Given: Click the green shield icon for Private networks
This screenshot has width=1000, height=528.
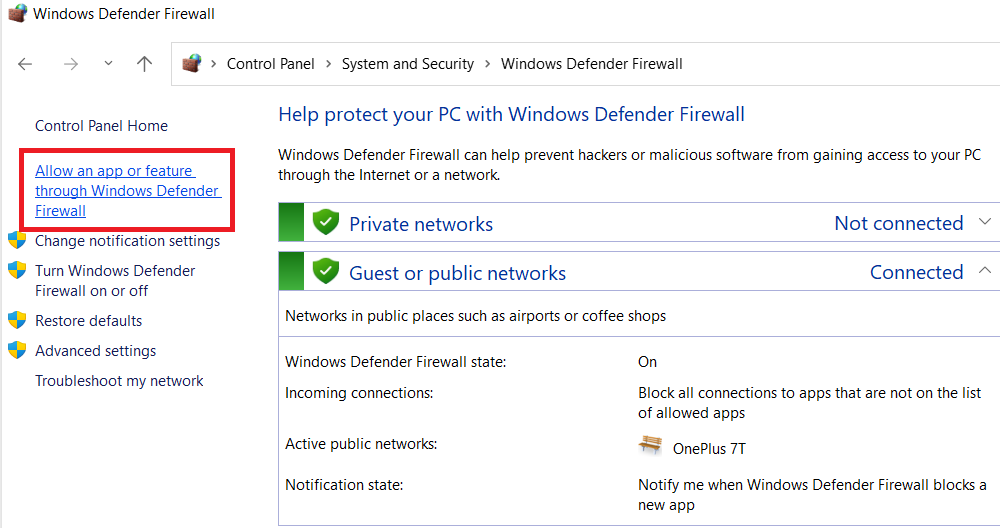Looking at the screenshot, I should point(326,222).
